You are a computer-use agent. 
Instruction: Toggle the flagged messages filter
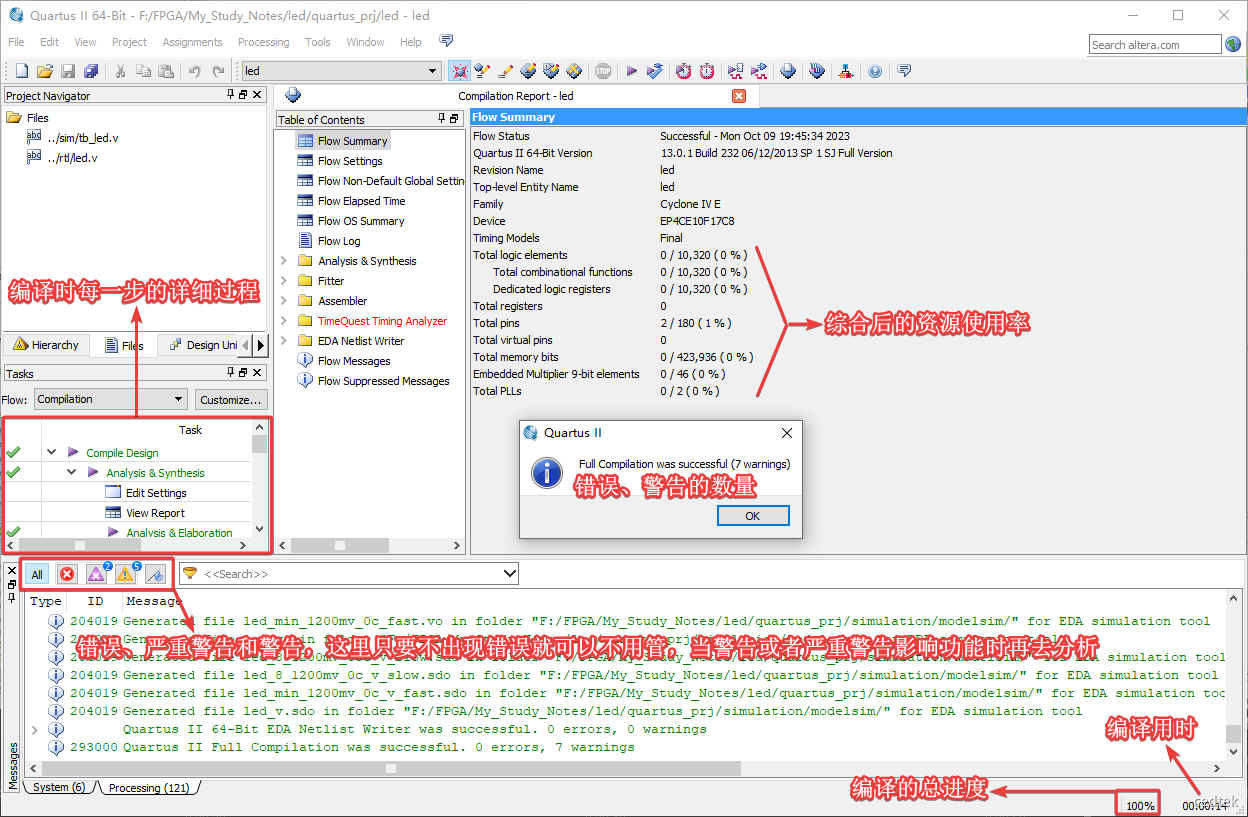[x=155, y=574]
